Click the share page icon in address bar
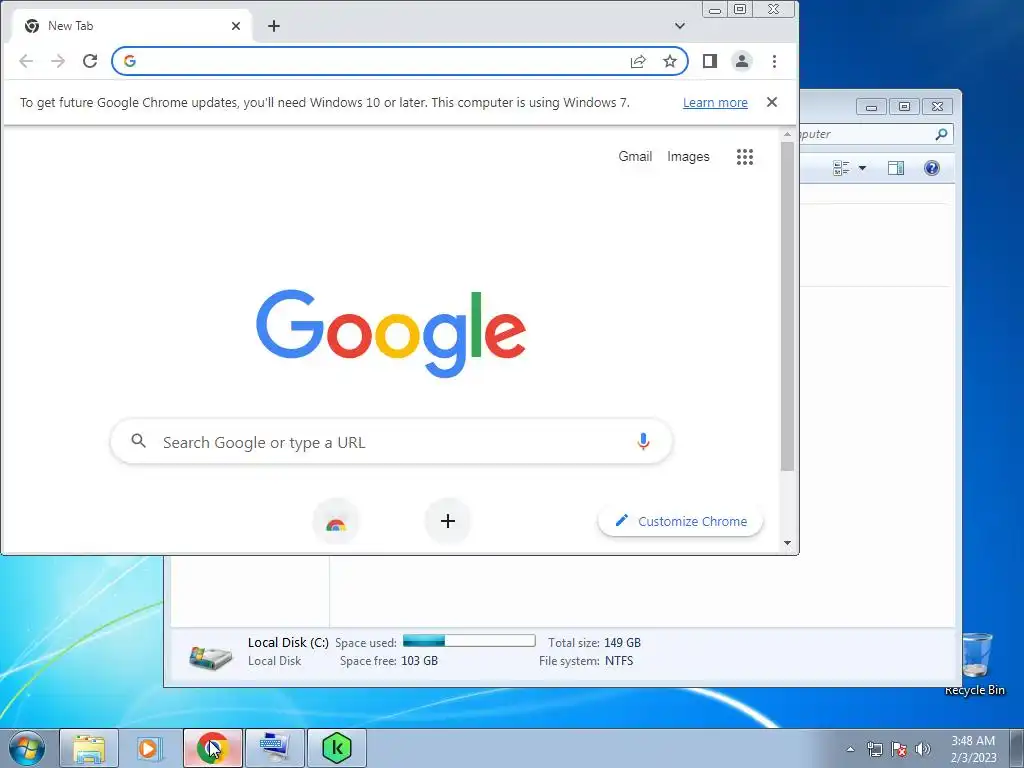This screenshot has height=768, width=1024. coord(638,61)
